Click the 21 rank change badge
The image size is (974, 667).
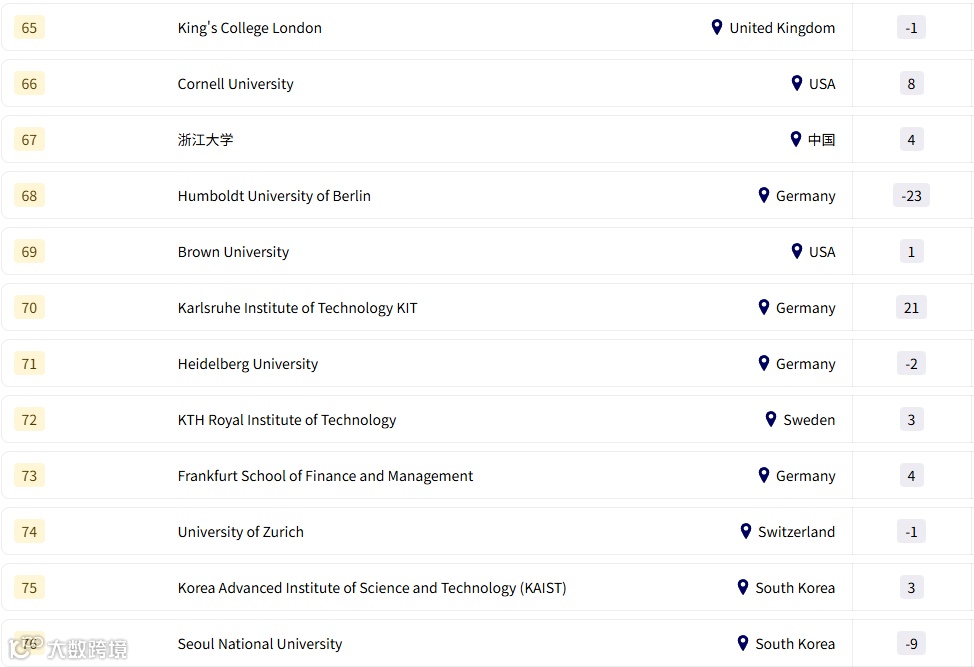911,308
